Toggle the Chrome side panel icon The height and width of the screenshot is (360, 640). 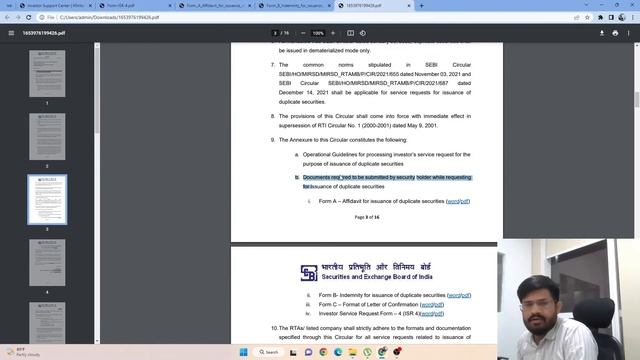point(611,18)
